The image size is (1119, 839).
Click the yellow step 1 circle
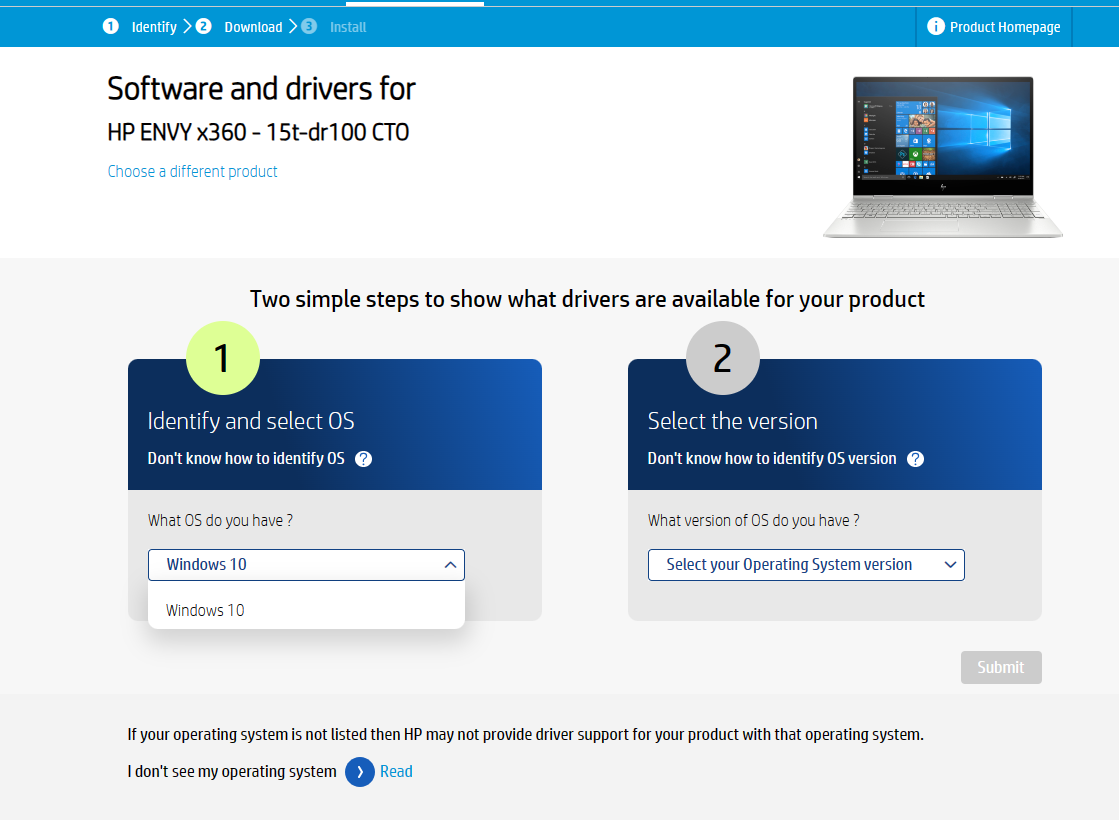(x=223, y=357)
